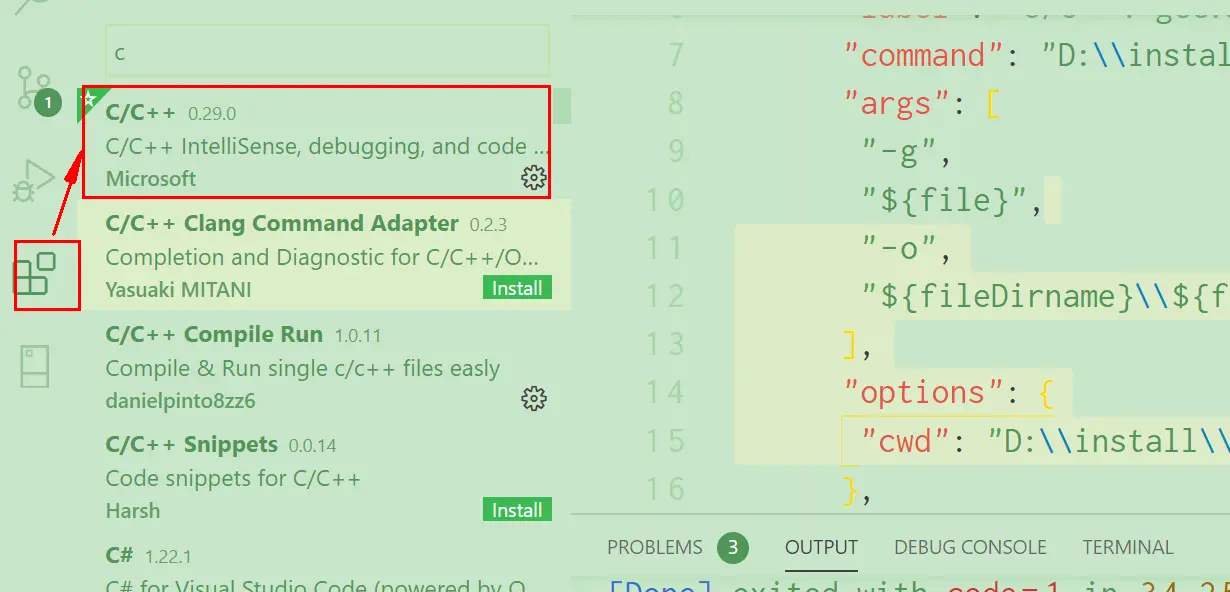1230x592 pixels.
Task: Select the C# extension entry
Action: coord(300,565)
